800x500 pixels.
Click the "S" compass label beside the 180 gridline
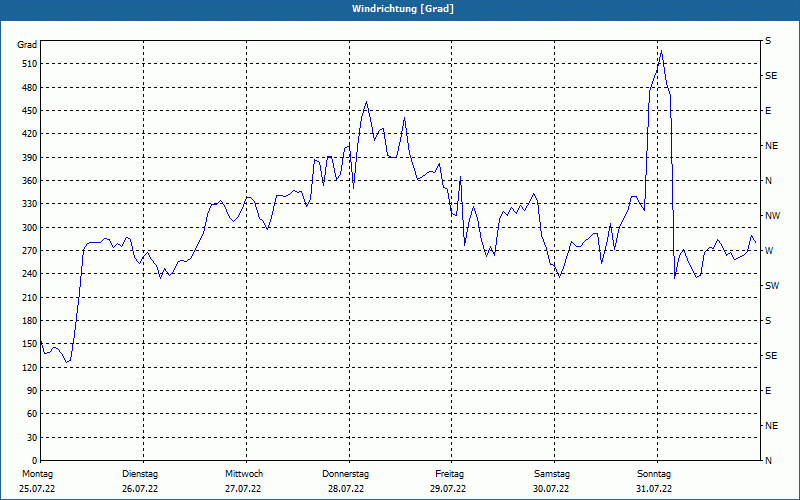coord(768,321)
